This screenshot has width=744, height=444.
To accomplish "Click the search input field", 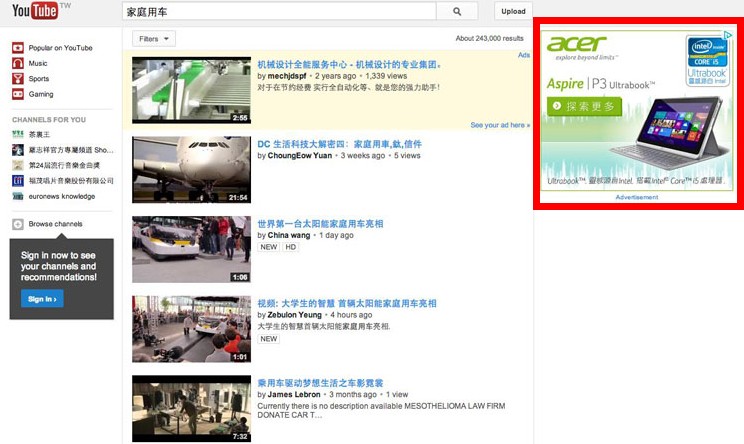I will [279, 11].
